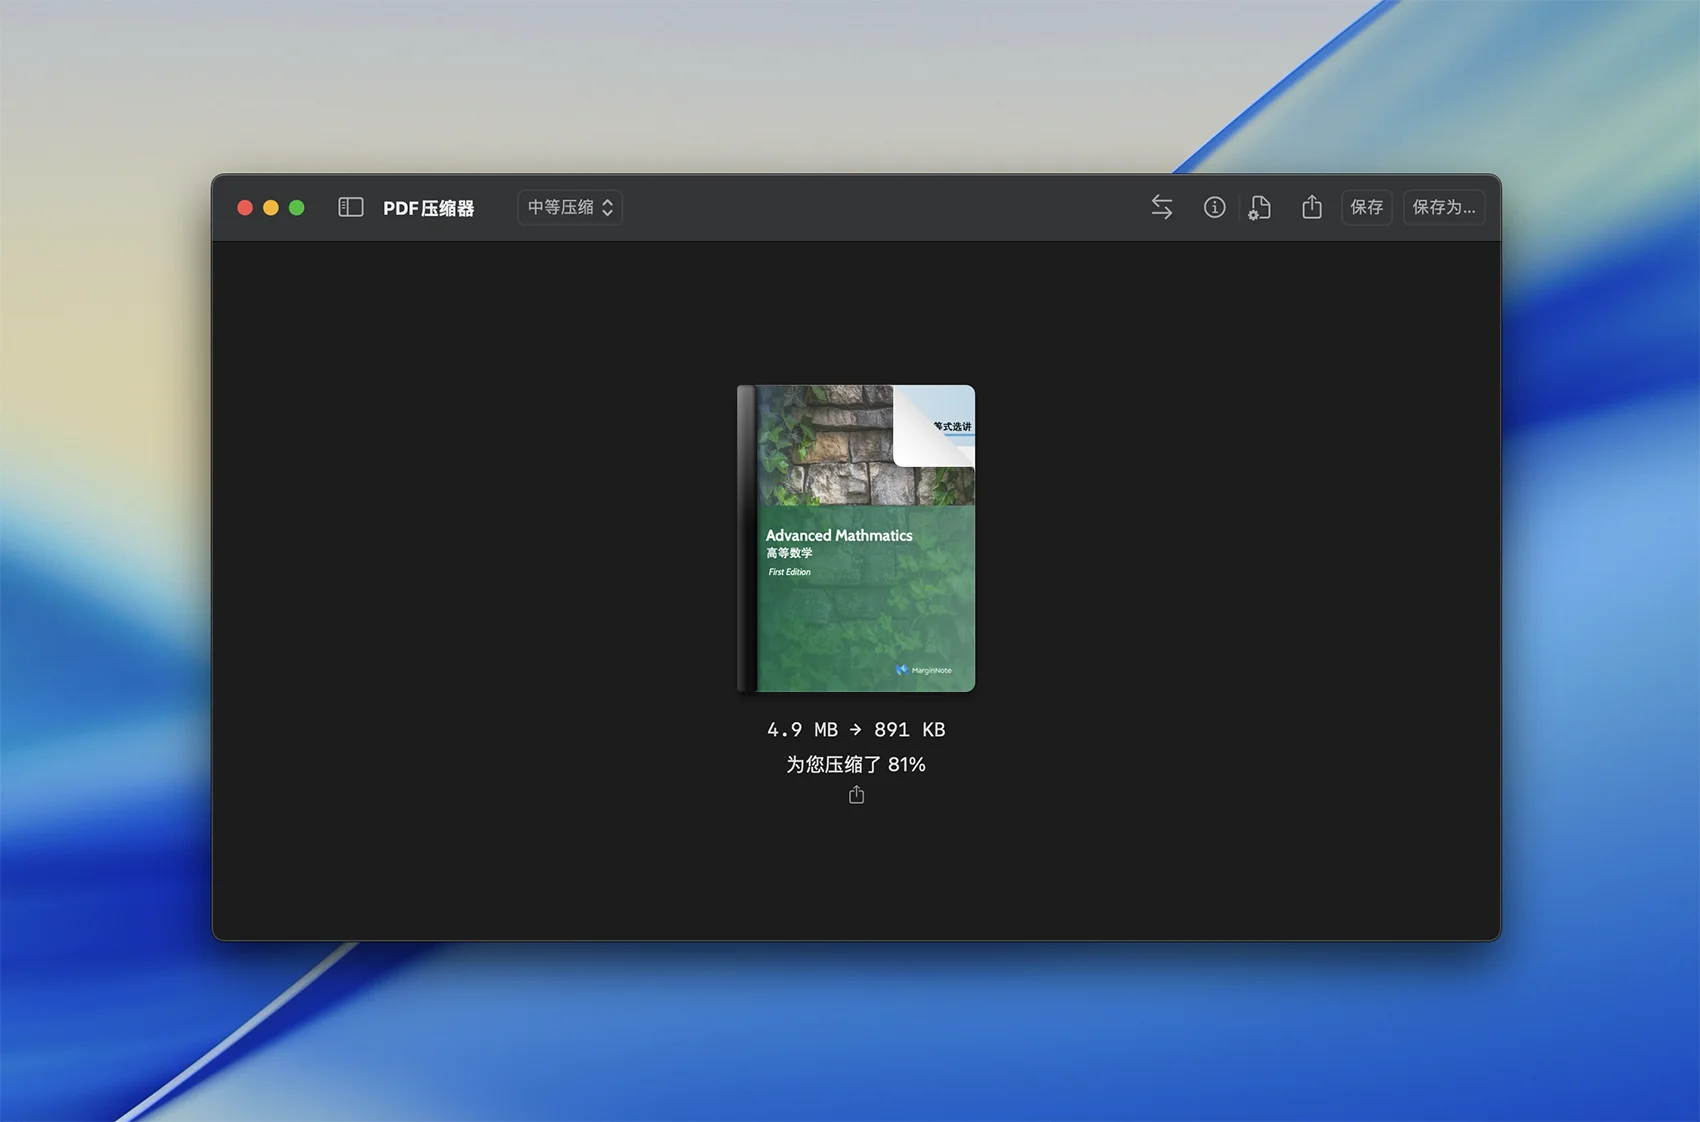Click the black spine of the PDF book
This screenshot has height=1122, width=1700.
746,540
